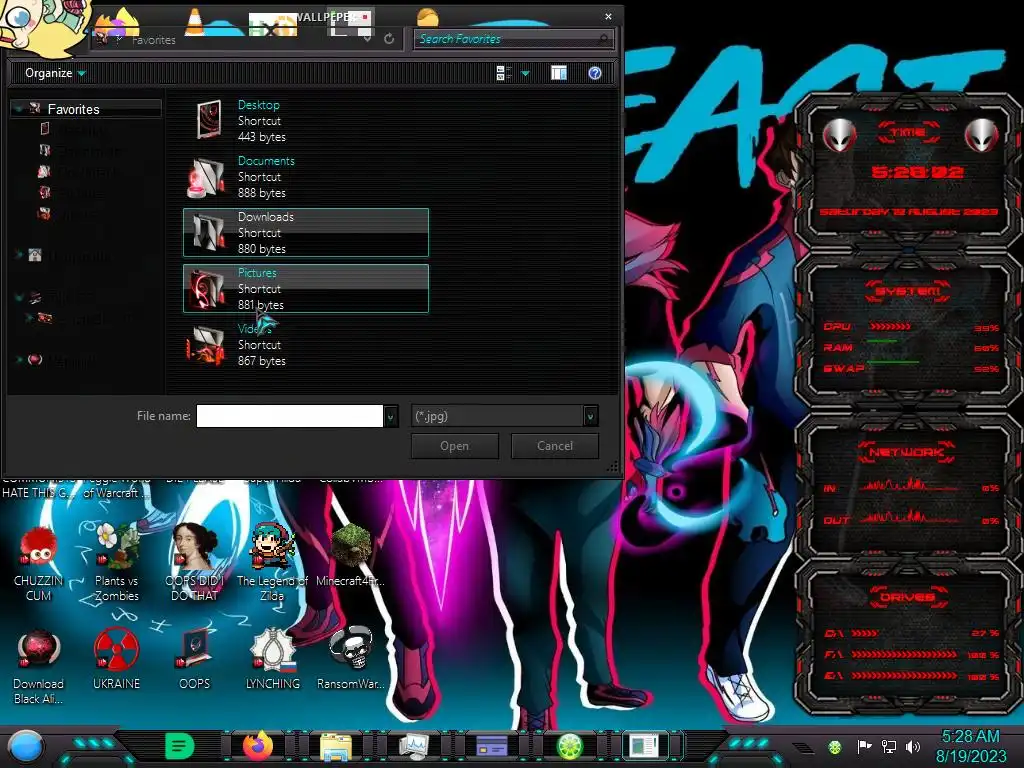Click the DRIVES widget header
The image size is (1024, 768).
pyautogui.click(x=907, y=597)
